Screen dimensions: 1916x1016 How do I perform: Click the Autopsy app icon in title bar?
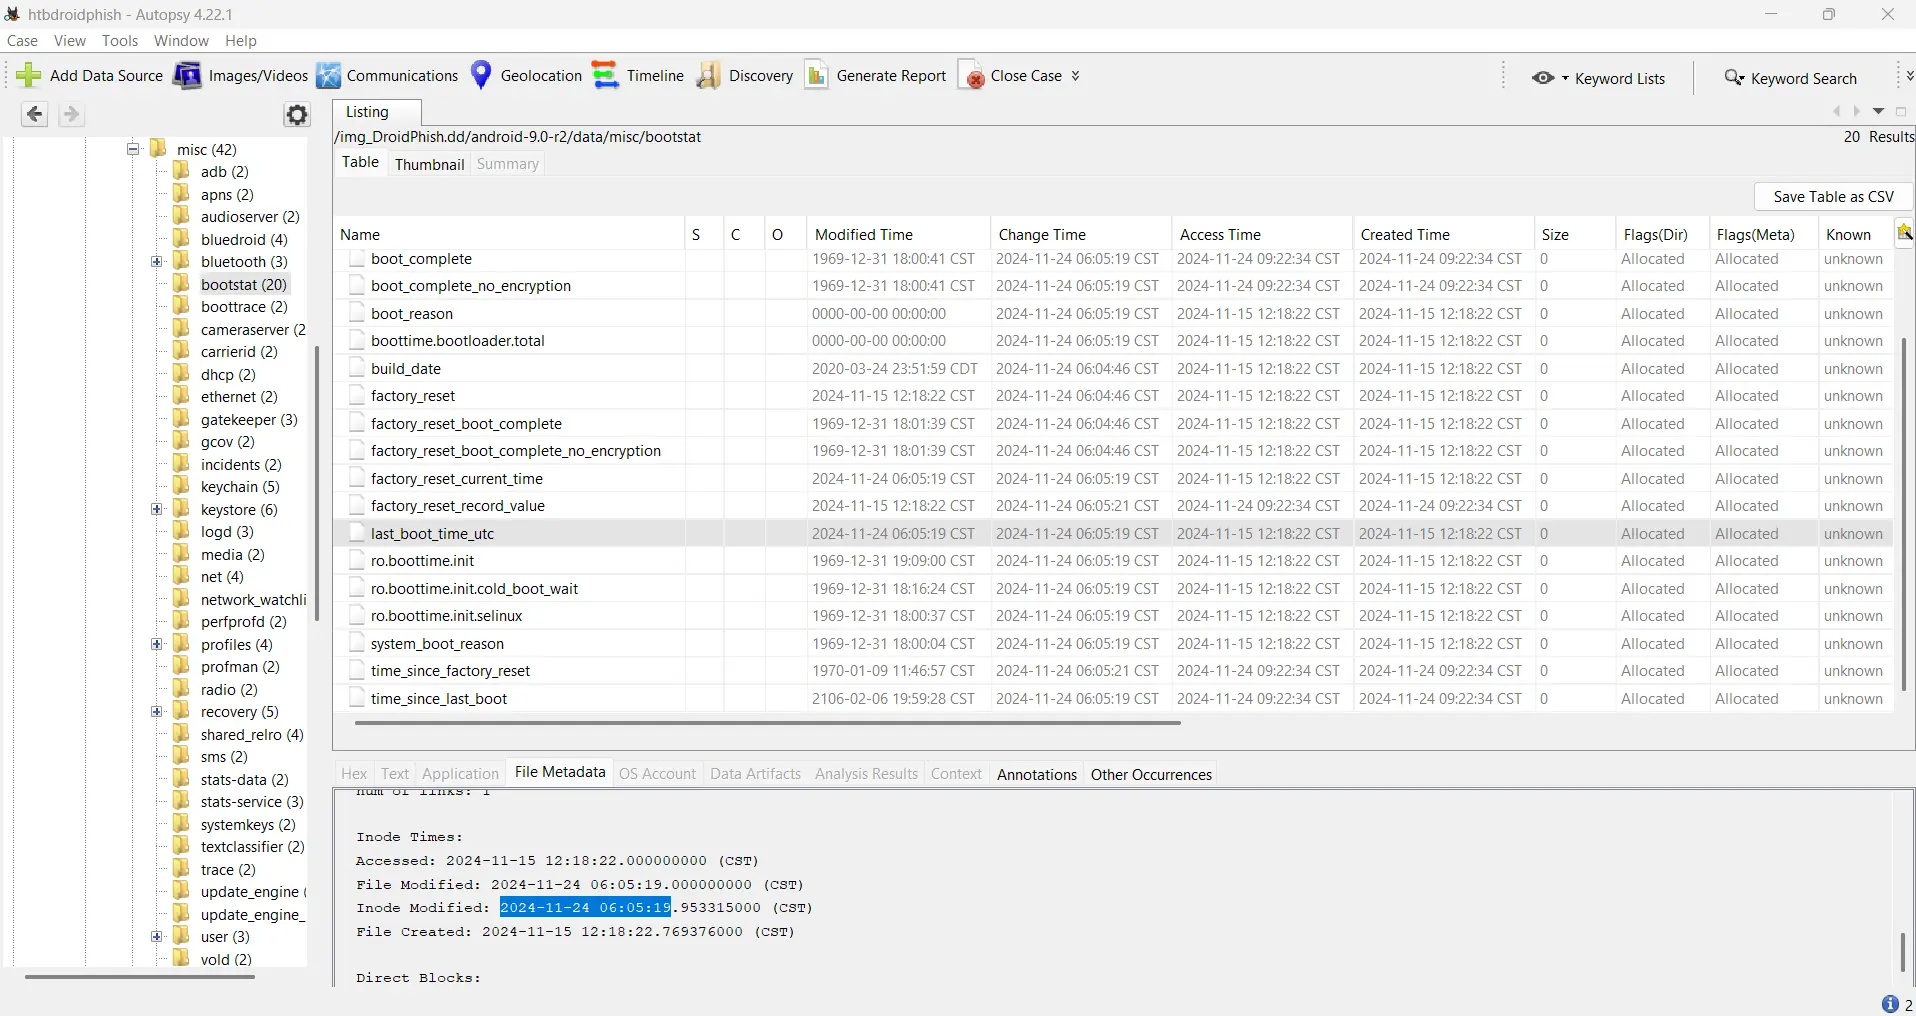coord(12,14)
